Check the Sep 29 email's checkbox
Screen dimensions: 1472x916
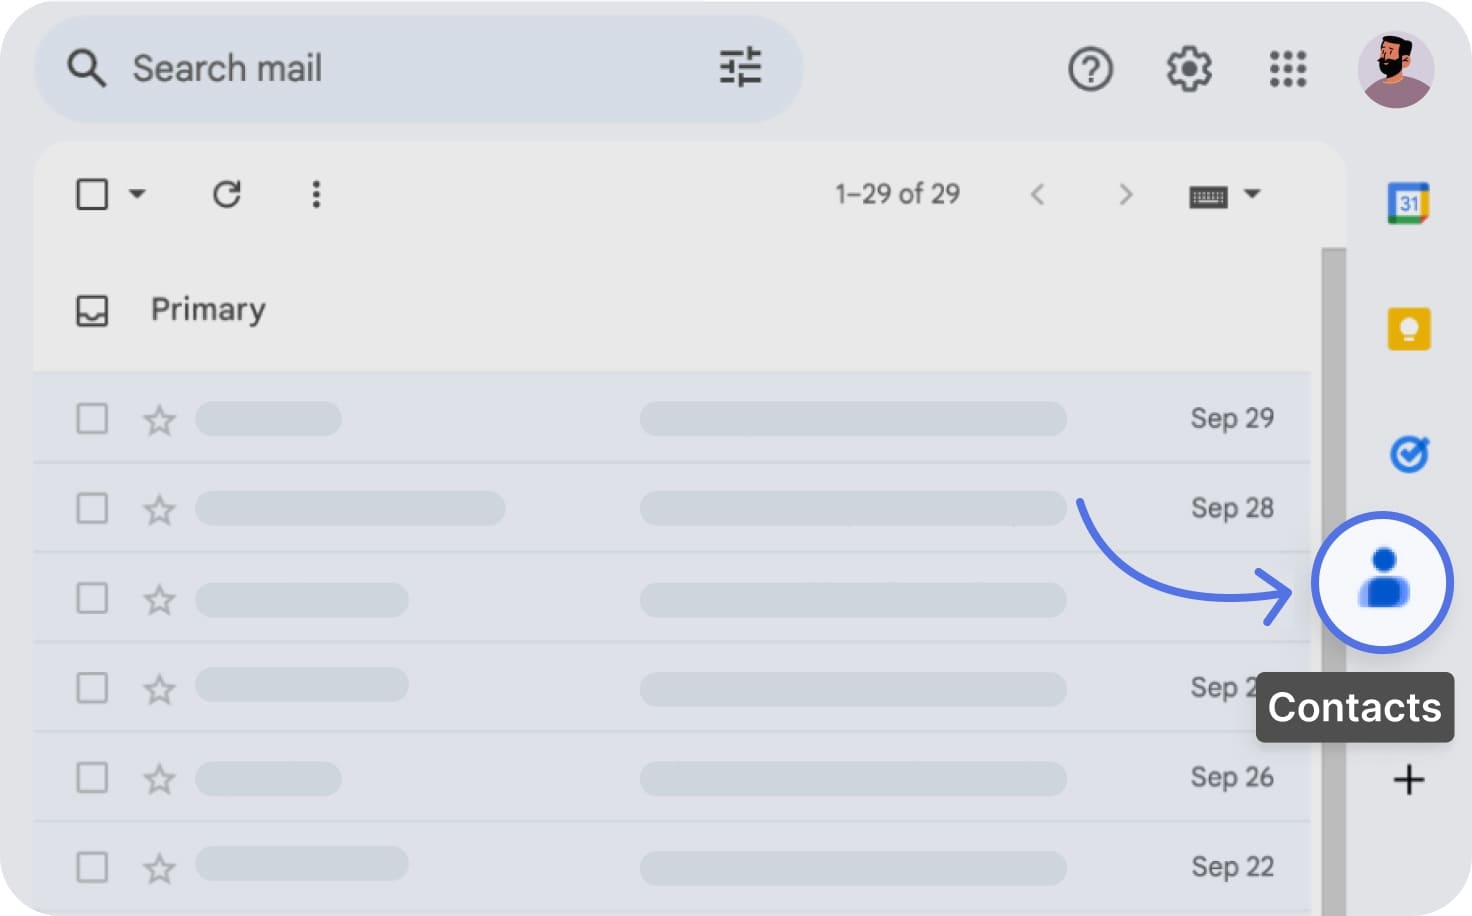[91, 419]
